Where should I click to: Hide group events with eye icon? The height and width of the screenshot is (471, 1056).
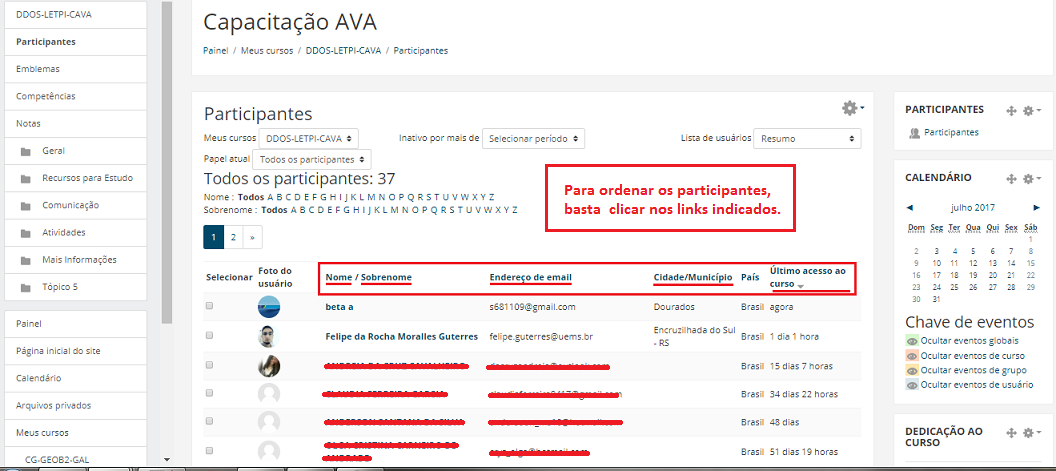(912, 371)
